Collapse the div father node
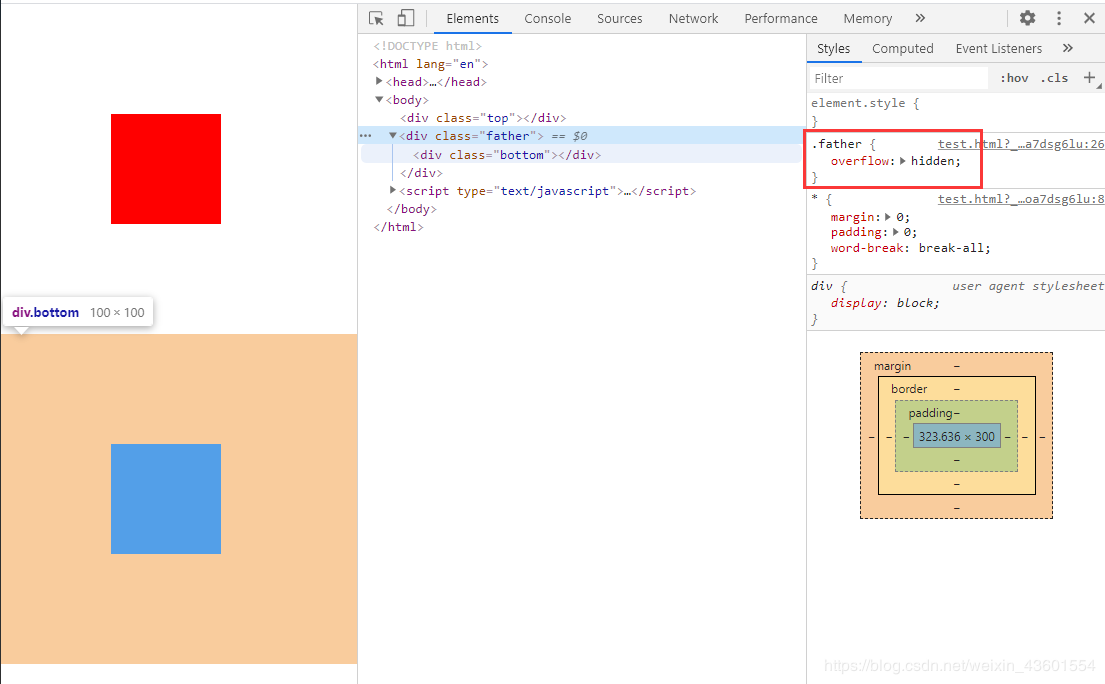 click(x=393, y=135)
